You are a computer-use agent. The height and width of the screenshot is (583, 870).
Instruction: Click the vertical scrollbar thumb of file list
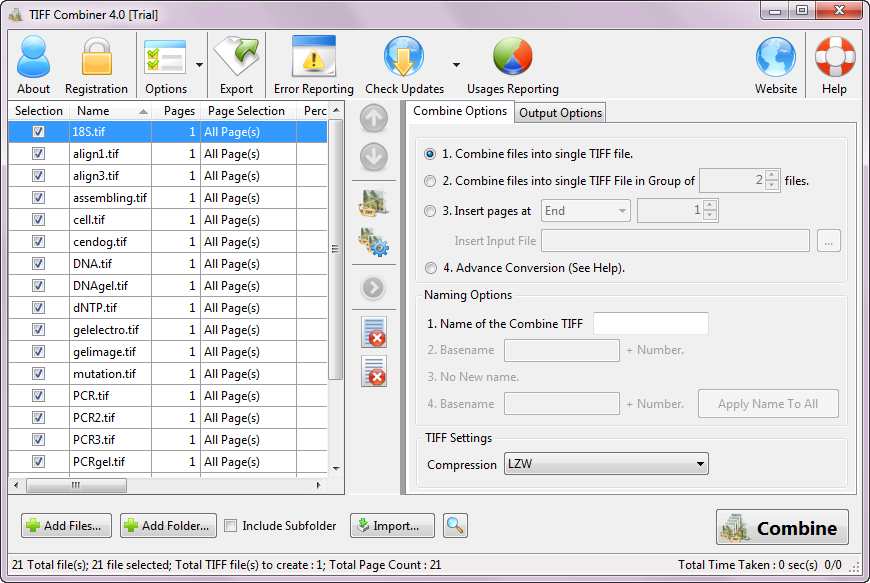336,249
